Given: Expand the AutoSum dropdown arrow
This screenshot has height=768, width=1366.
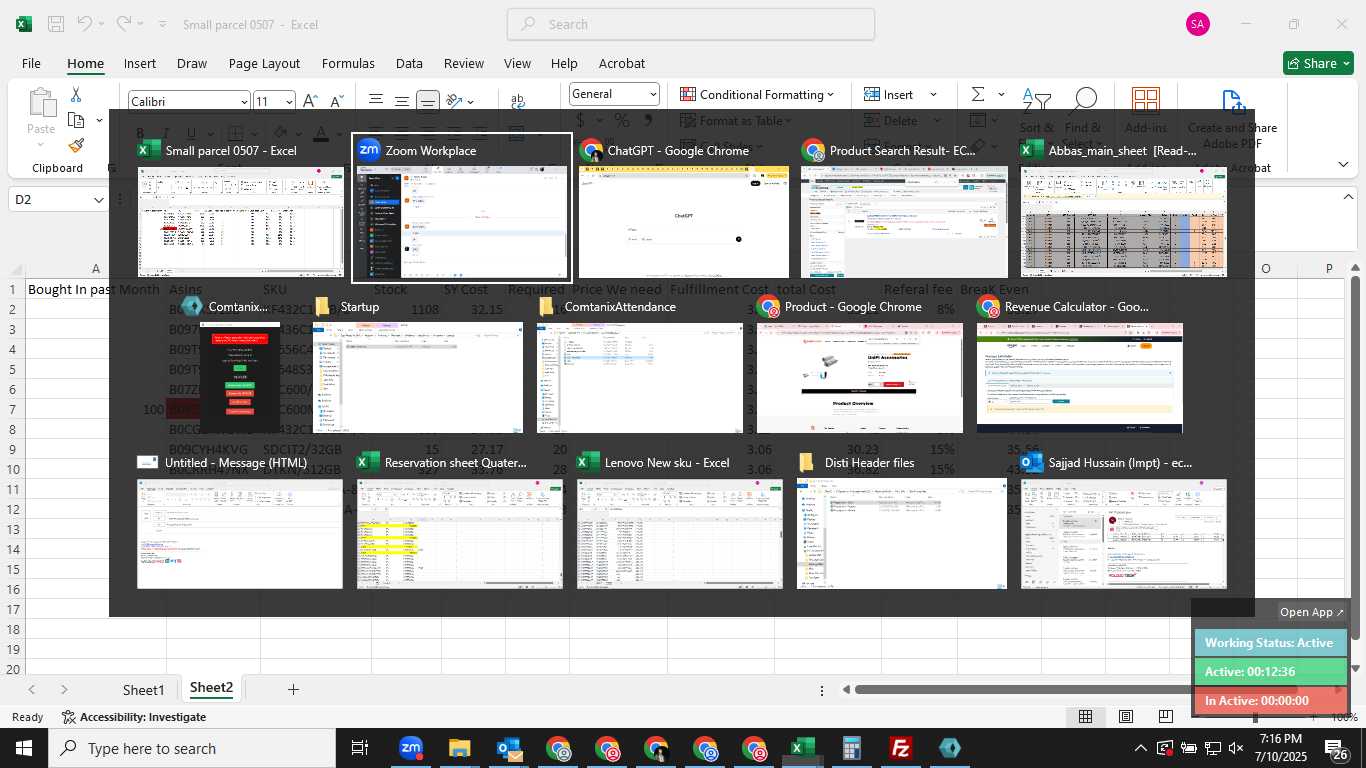Looking at the screenshot, I should (1002, 94).
